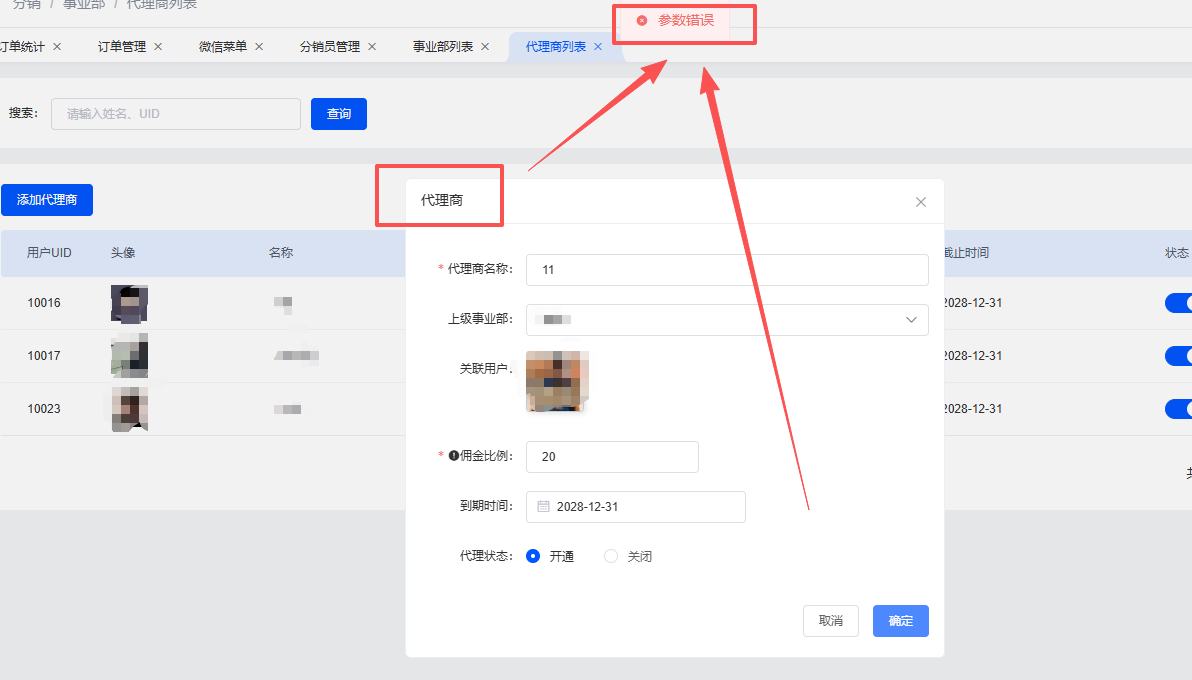
Task: Click the 添加代理商 button
Action: click(x=47, y=200)
